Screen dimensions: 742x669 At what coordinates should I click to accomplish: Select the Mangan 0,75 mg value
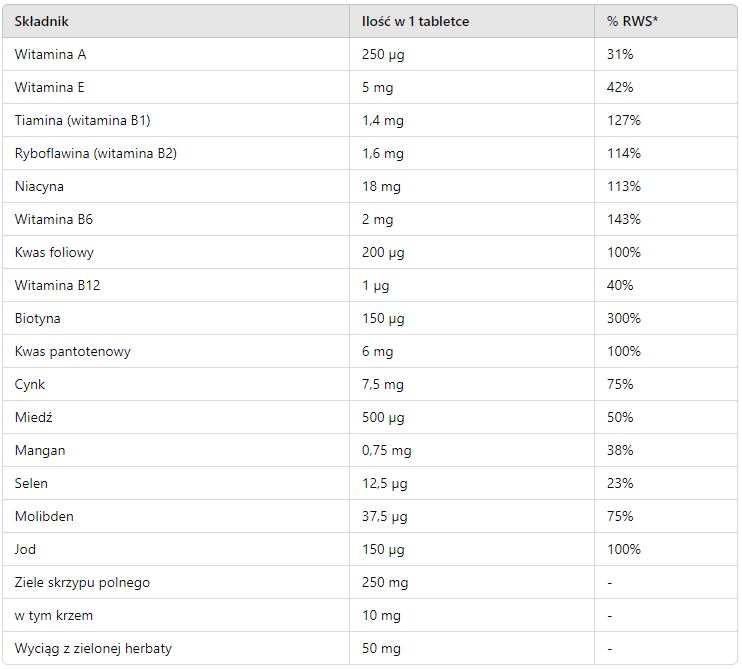[387, 450]
